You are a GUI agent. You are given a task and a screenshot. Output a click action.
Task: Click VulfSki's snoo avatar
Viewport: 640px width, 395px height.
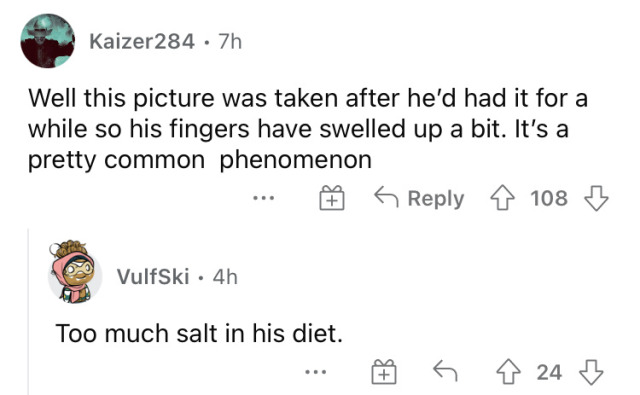tap(75, 272)
